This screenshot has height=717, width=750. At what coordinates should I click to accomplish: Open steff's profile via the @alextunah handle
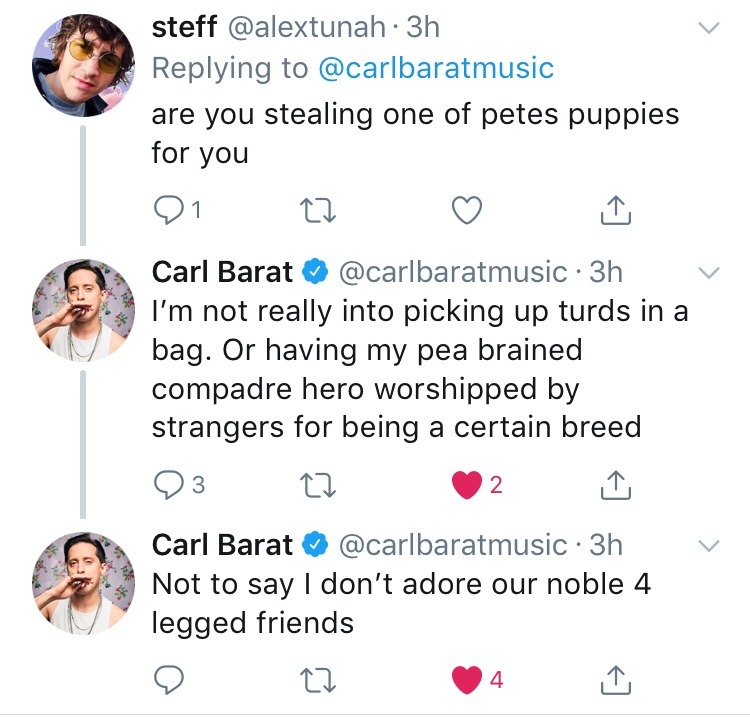tap(306, 27)
